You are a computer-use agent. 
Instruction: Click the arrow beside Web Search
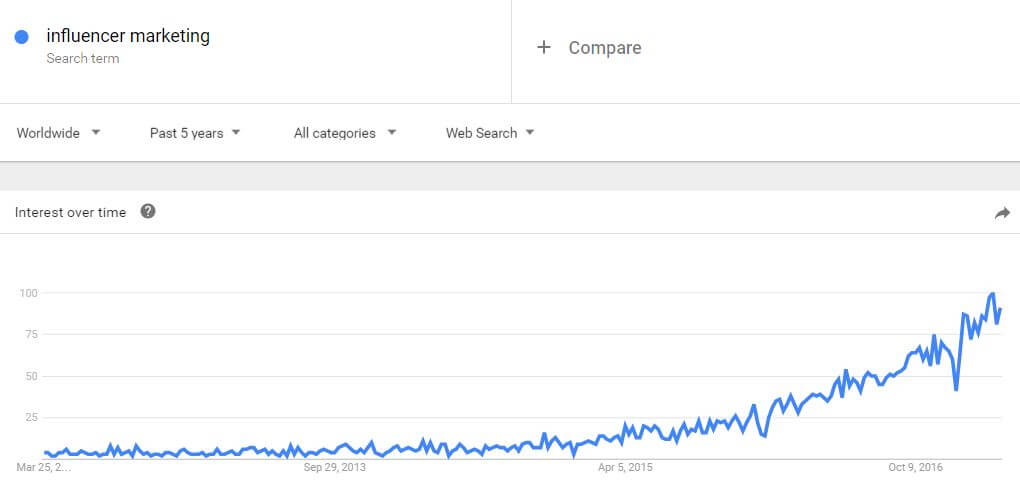[530, 132]
